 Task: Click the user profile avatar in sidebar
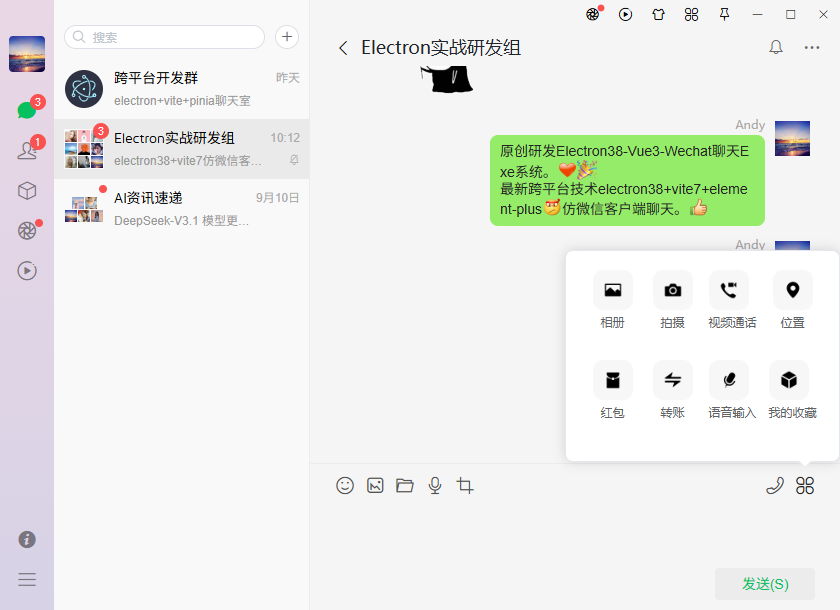pyautogui.click(x=27, y=54)
